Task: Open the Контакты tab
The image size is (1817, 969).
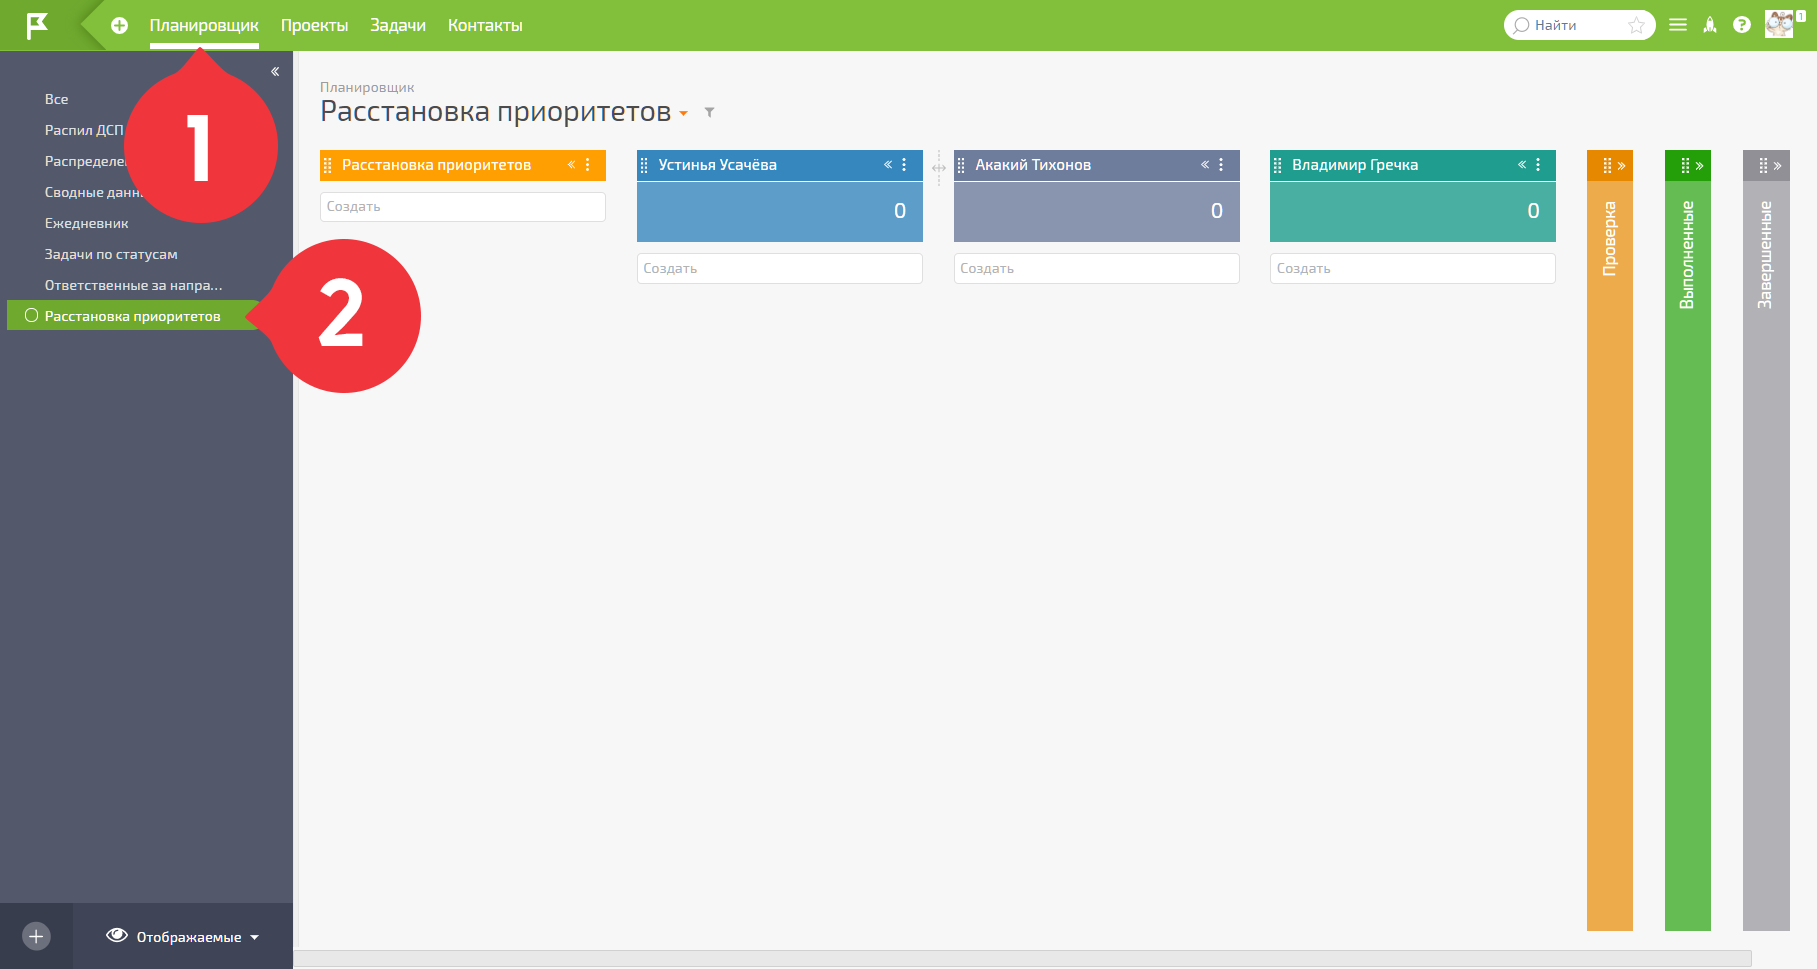Action: 485,25
